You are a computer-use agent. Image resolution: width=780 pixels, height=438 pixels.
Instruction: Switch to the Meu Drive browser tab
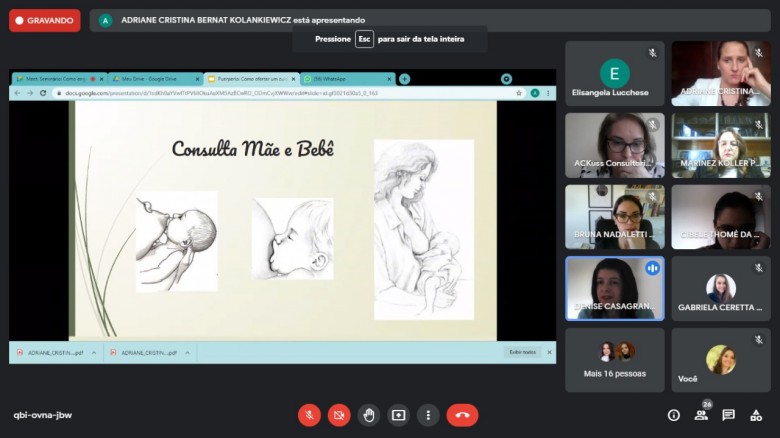152,78
